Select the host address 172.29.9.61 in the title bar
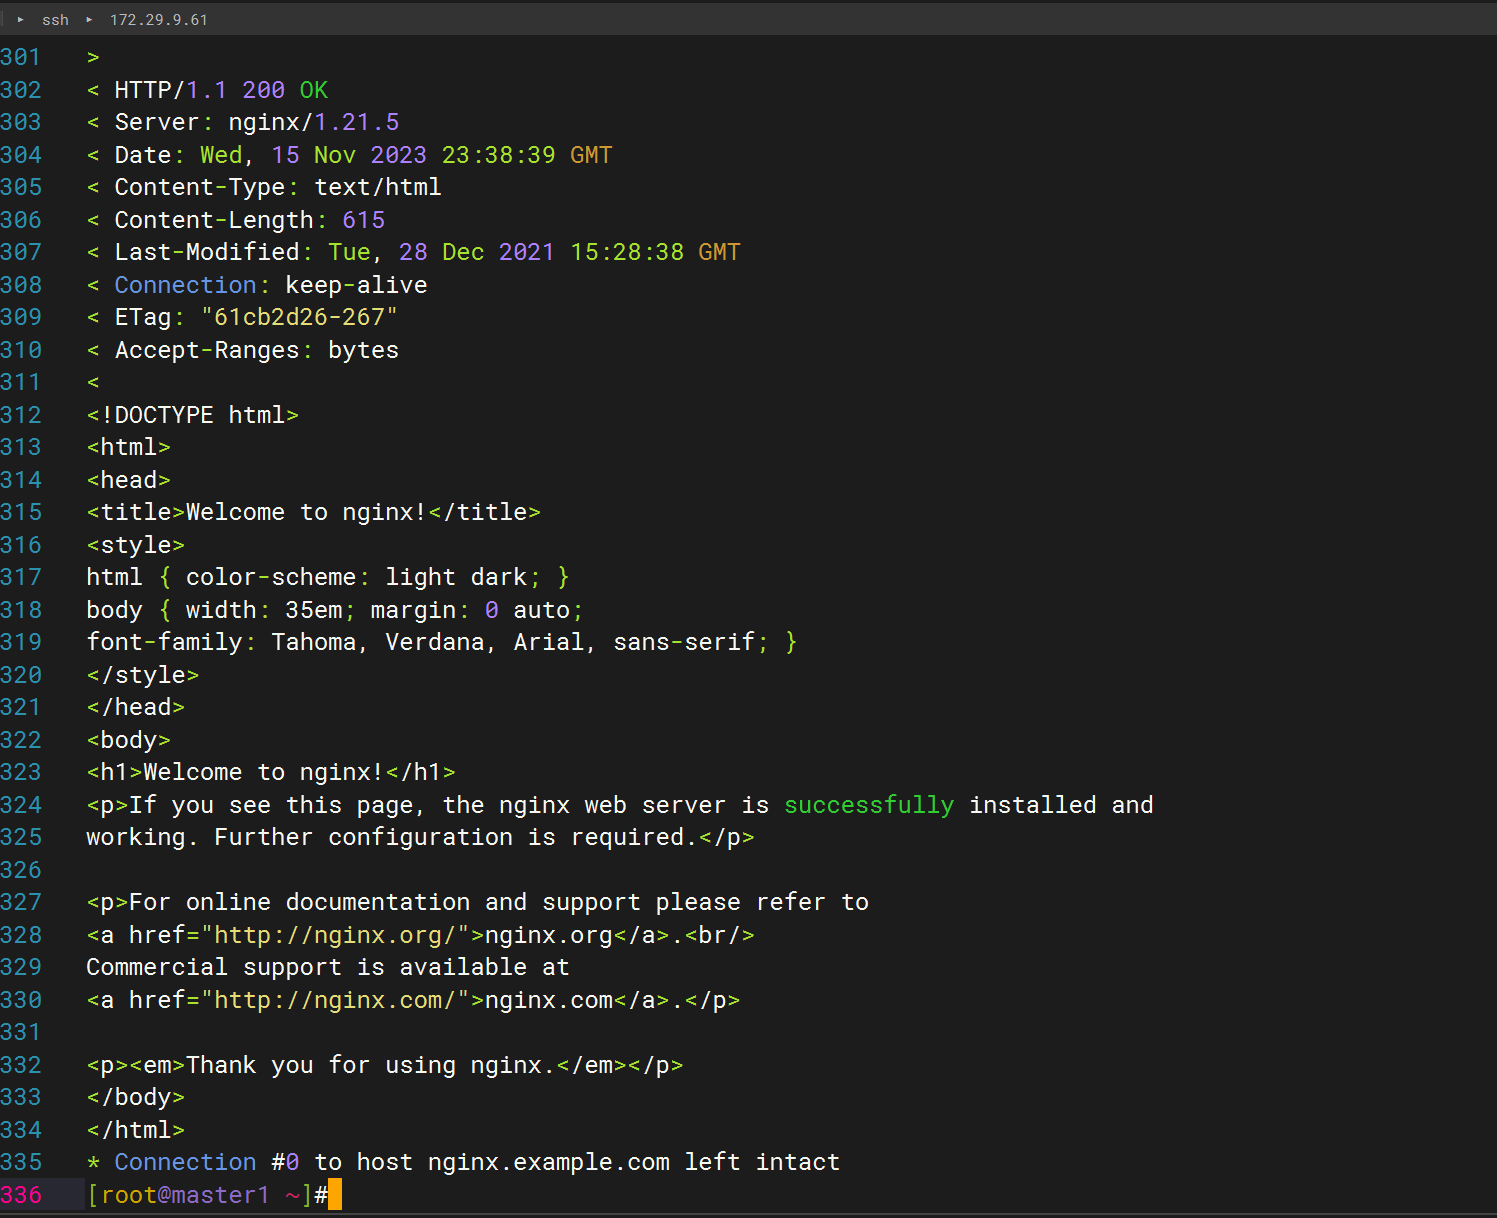1497x1218 pixels. pyautogui.click(x=159, y=20)
